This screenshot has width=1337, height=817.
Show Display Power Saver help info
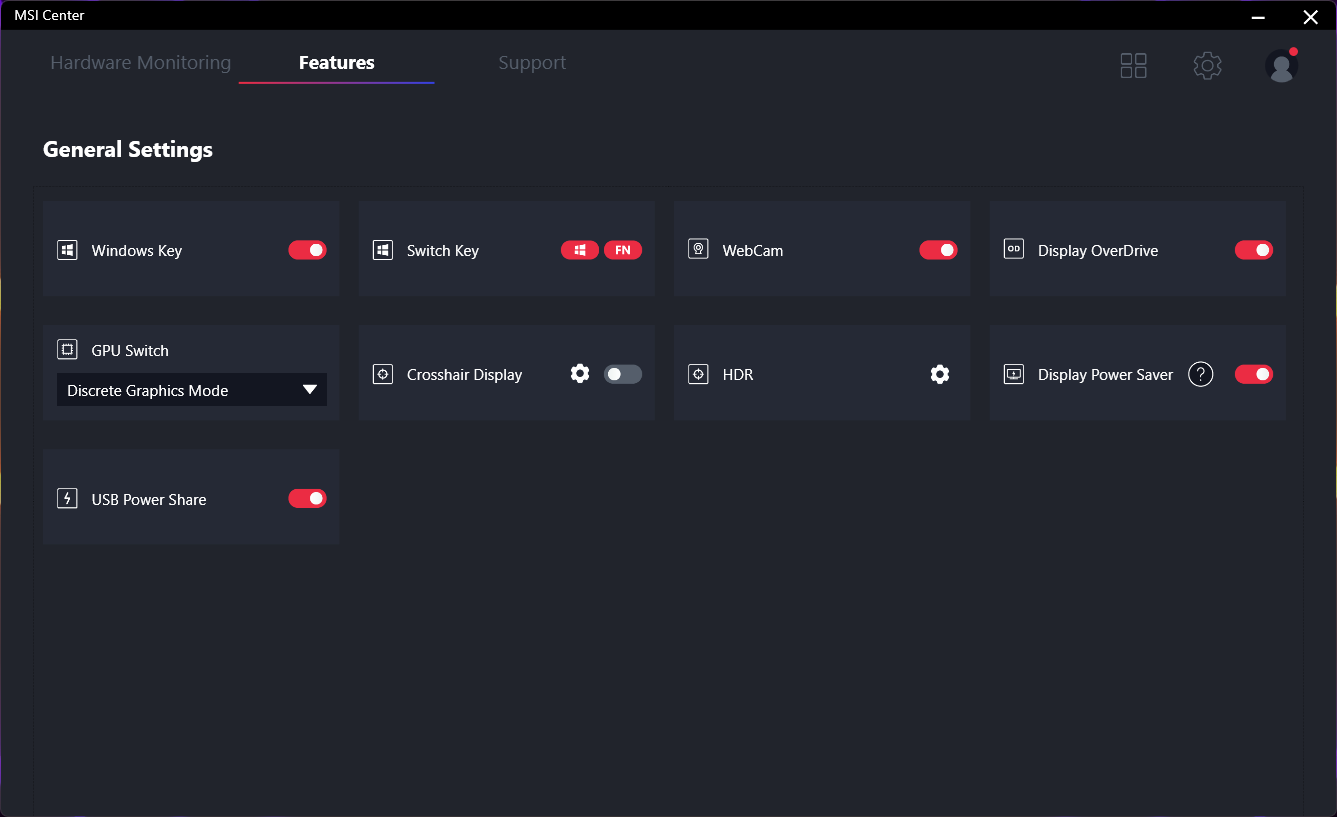click(1200, 374)
